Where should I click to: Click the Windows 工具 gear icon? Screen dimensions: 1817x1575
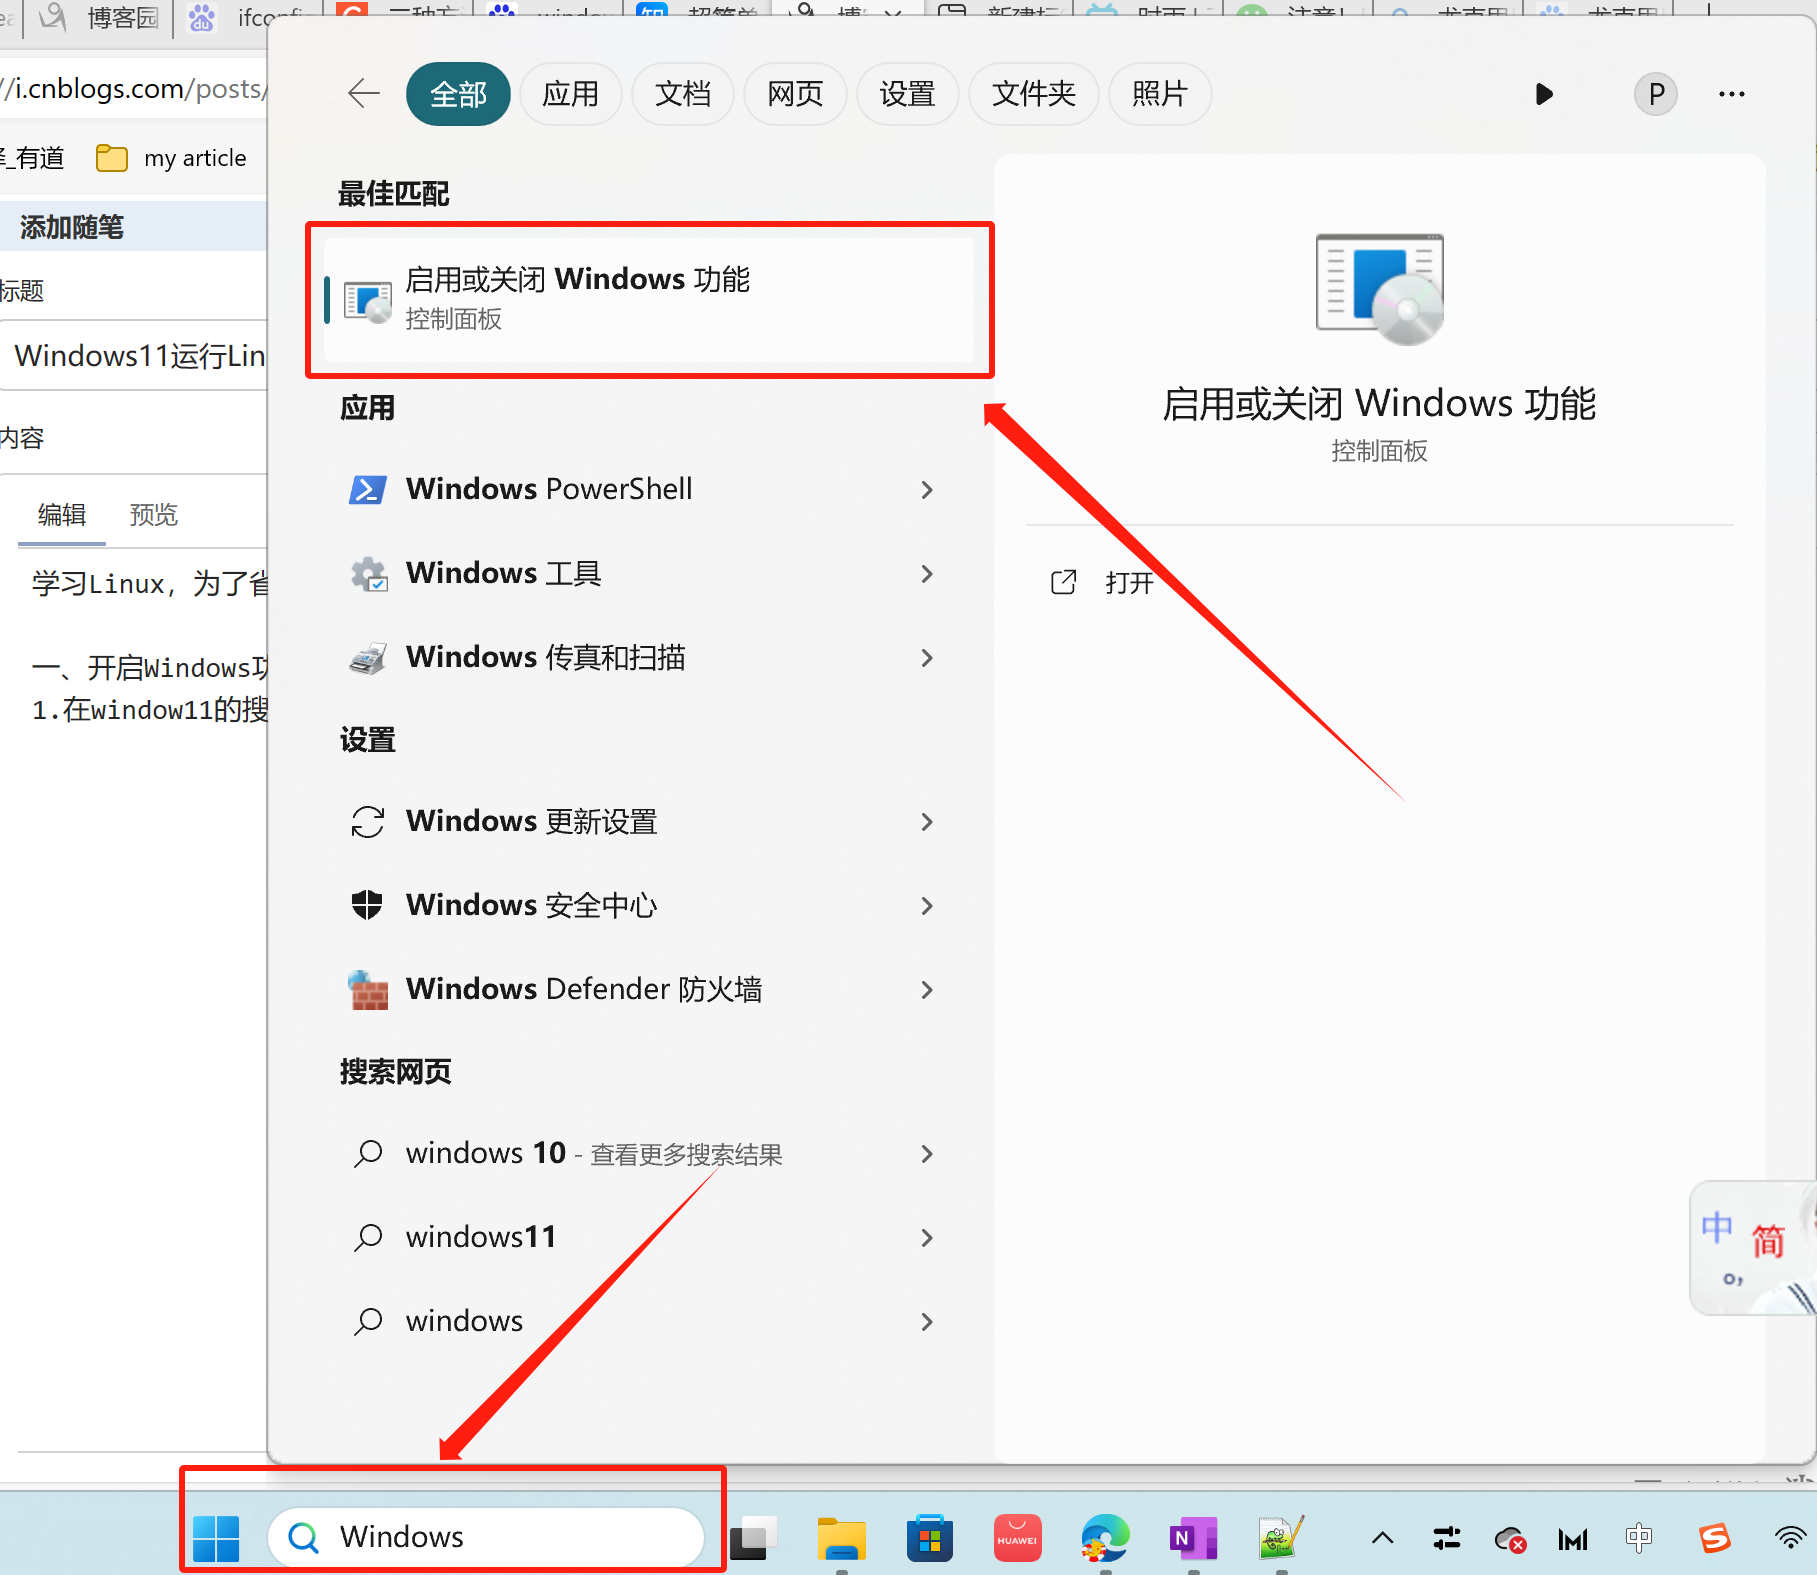coord(368,574)
